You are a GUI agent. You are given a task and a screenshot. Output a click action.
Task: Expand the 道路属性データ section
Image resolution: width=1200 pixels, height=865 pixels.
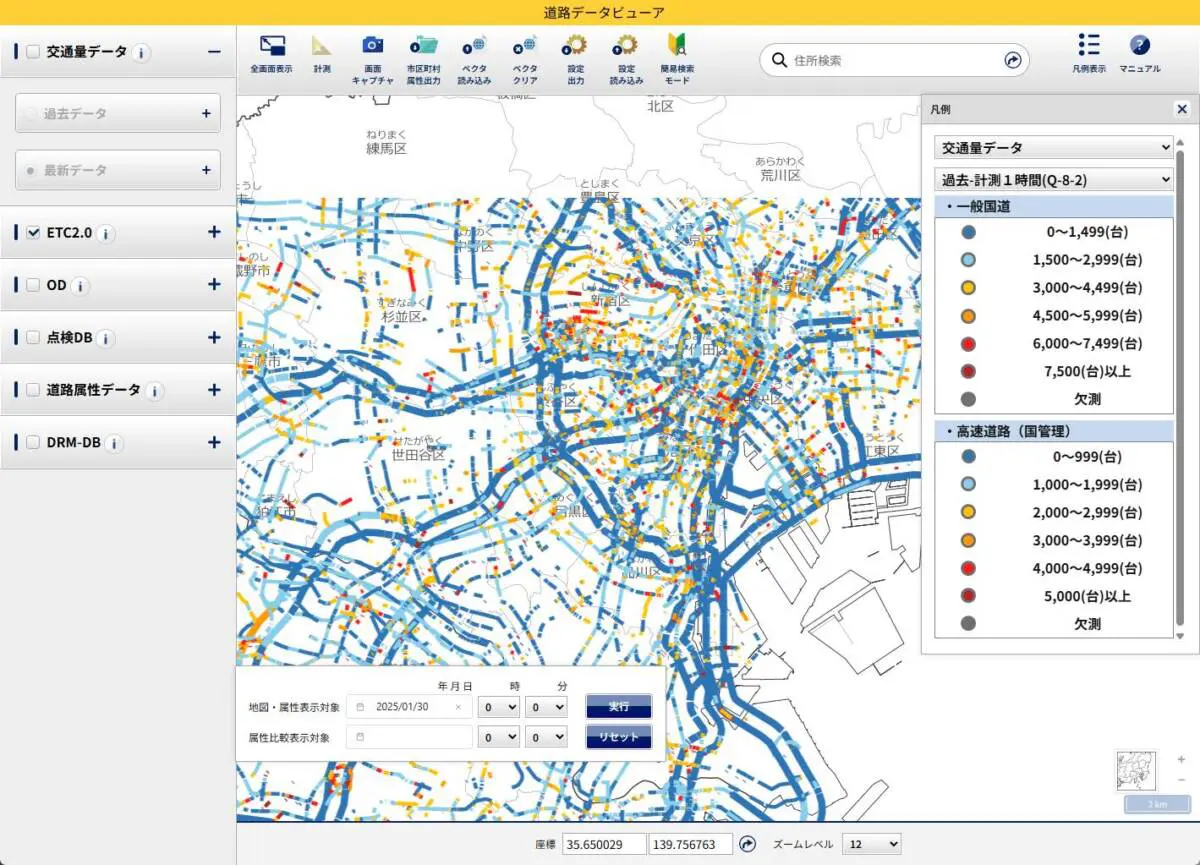coord(214,390)
